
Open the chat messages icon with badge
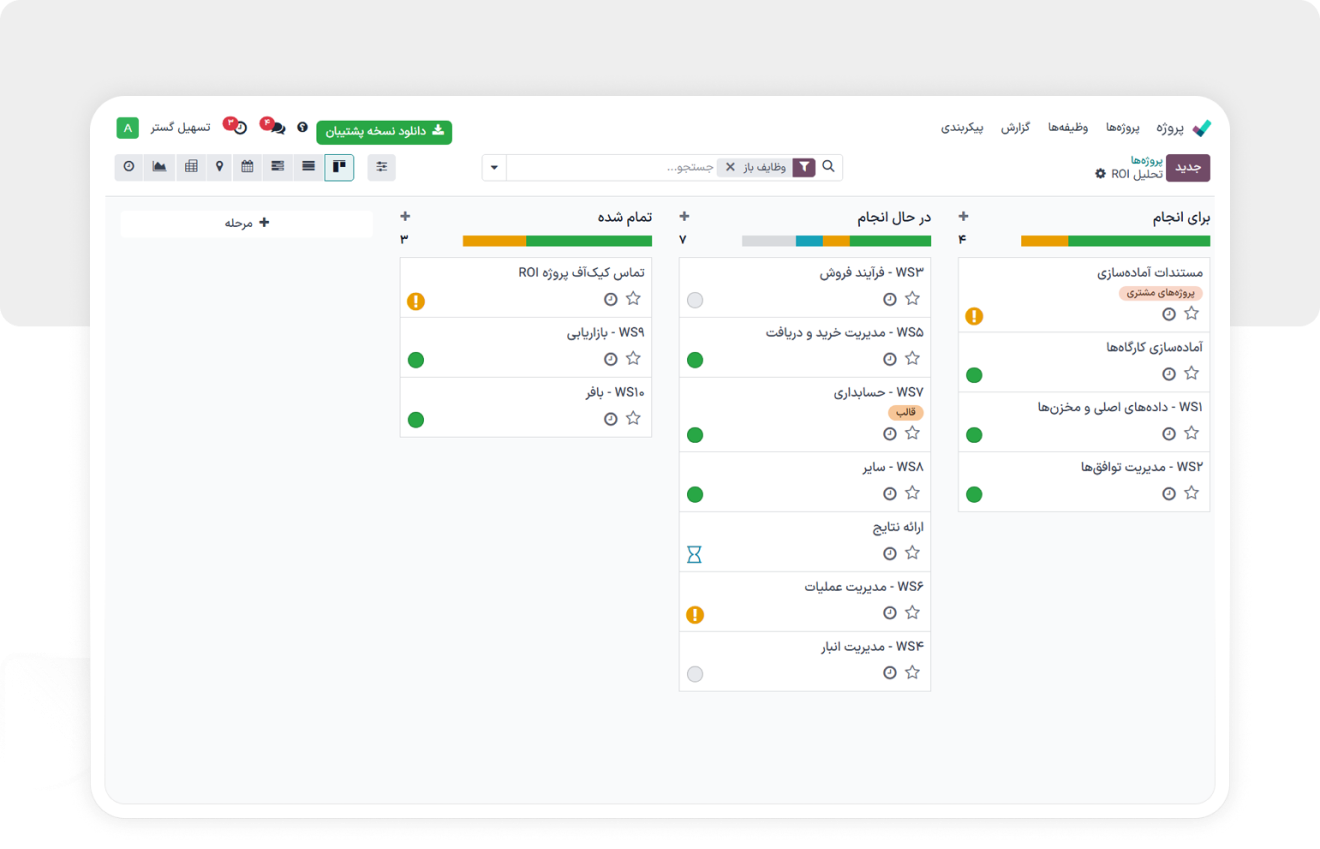276,128
